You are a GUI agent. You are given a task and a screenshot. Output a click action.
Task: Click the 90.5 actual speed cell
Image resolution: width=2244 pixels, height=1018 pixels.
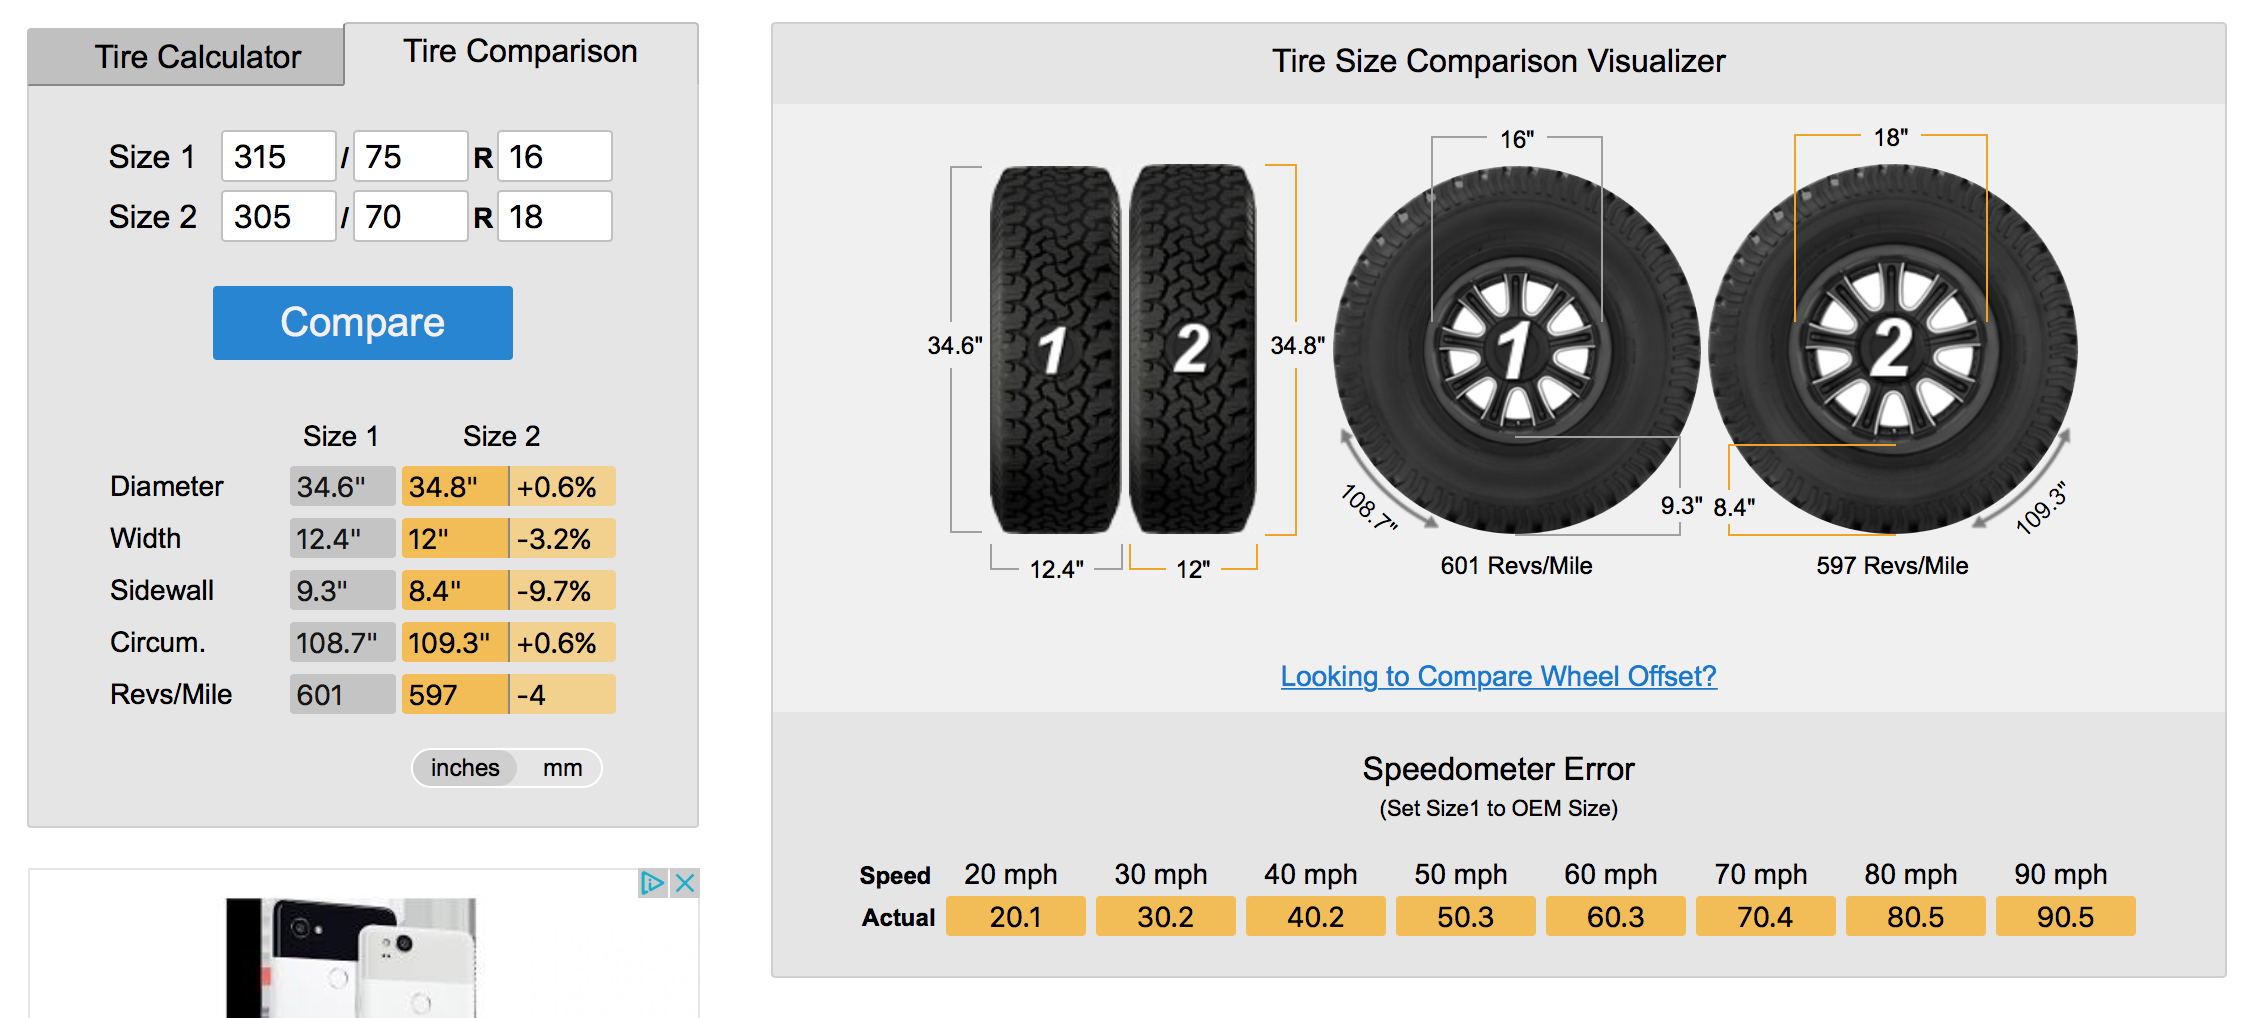pos(2065,917)
